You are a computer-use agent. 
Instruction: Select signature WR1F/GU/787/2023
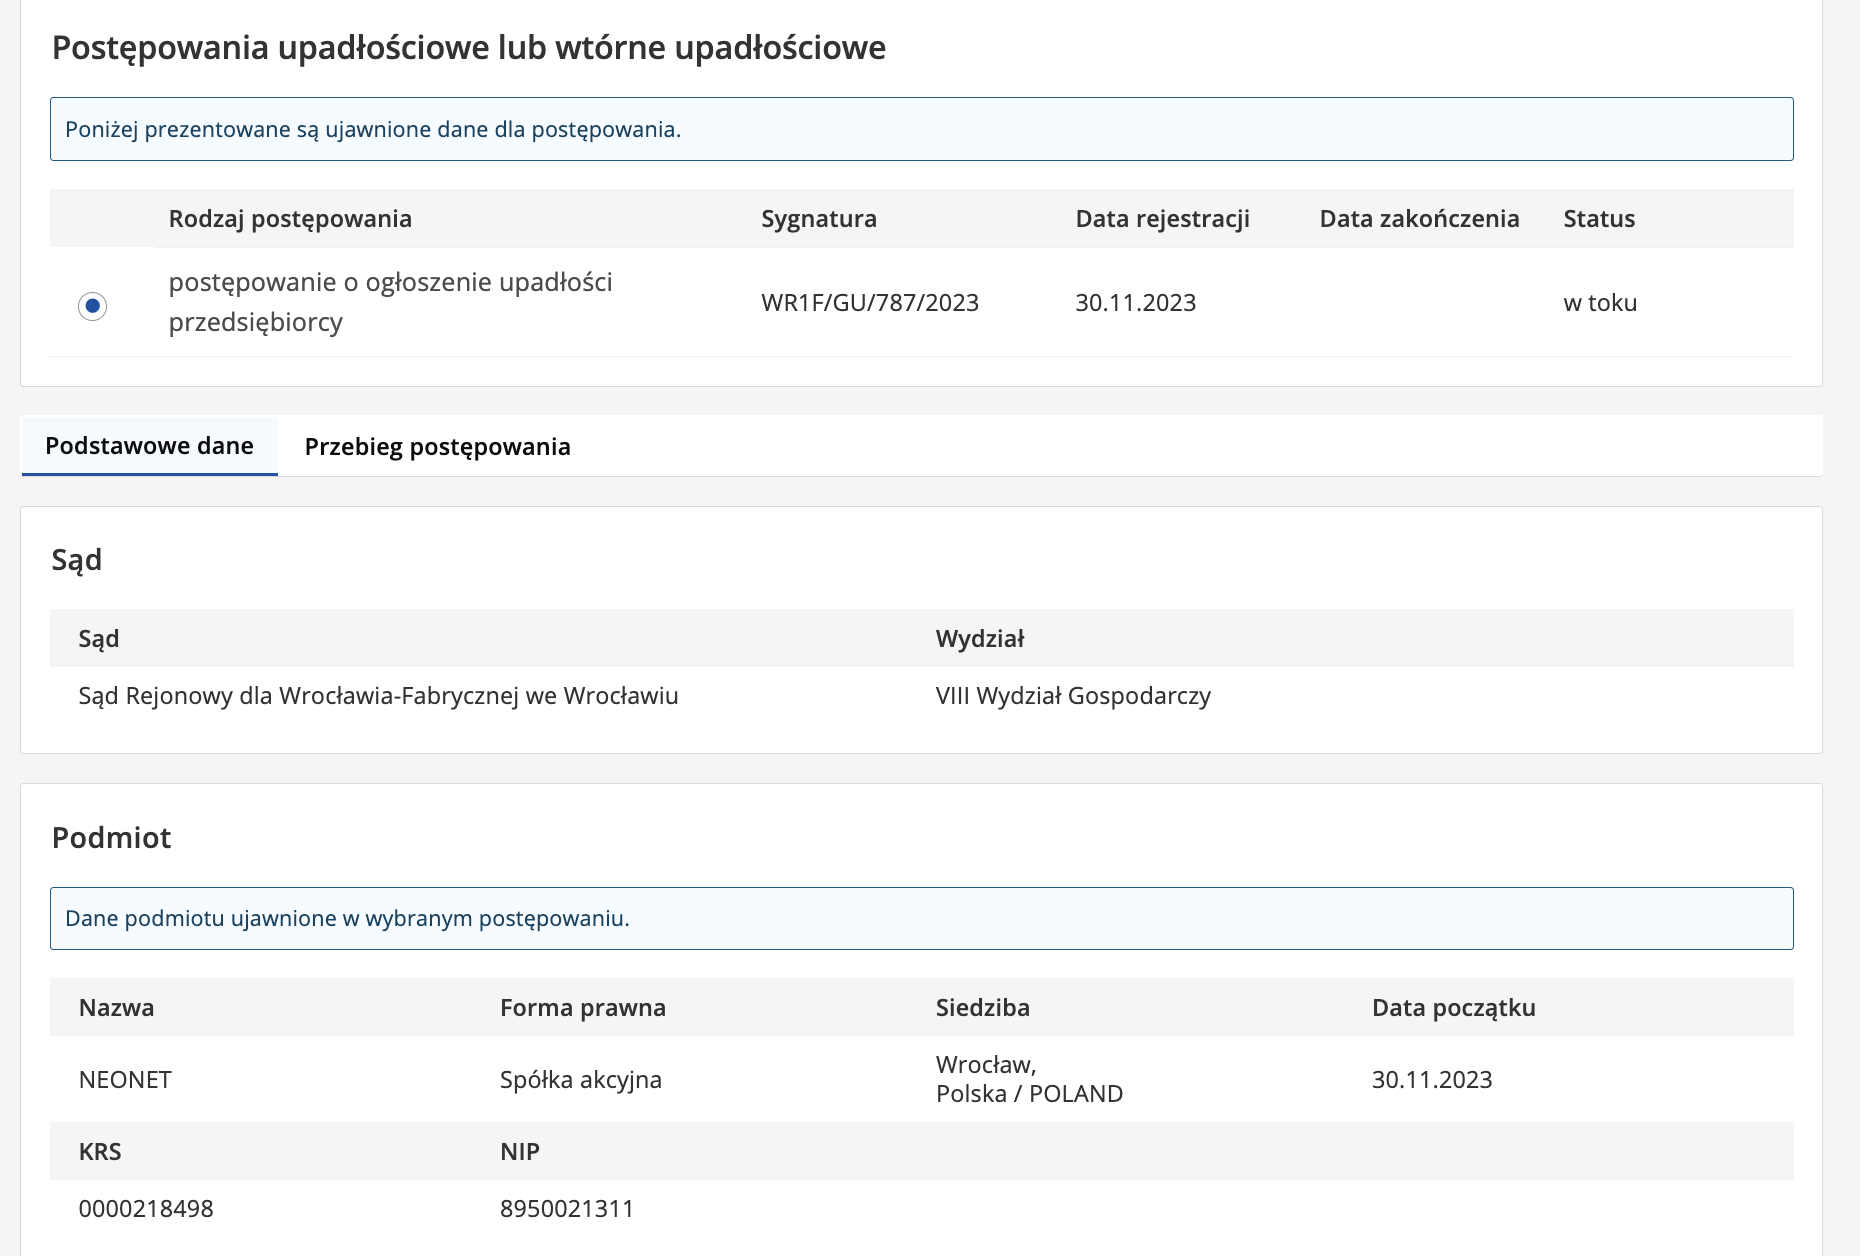pos(870,303)
